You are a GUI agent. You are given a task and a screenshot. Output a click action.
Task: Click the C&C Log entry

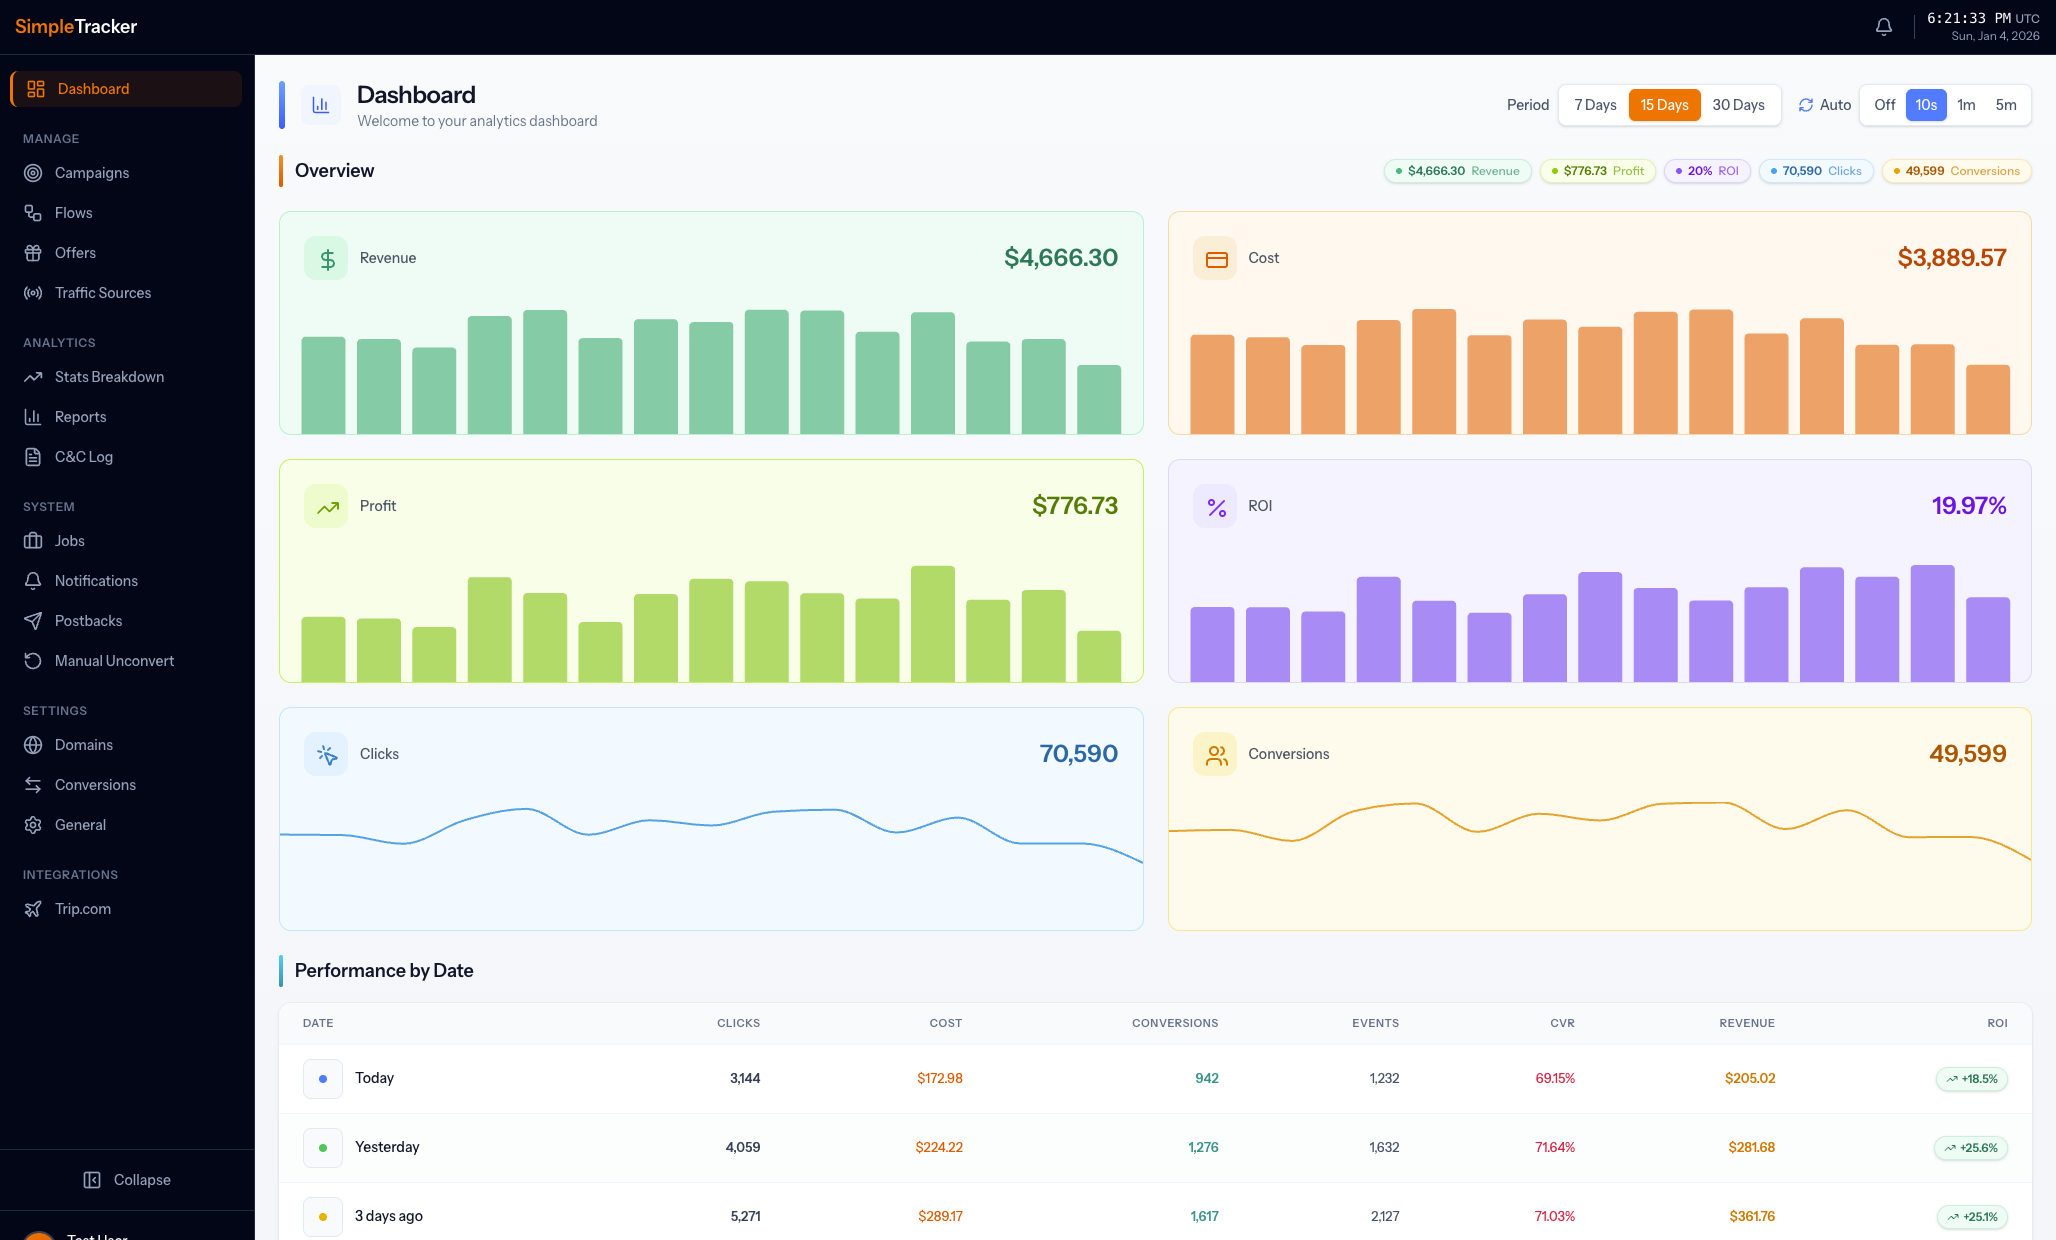coord(84,456)
